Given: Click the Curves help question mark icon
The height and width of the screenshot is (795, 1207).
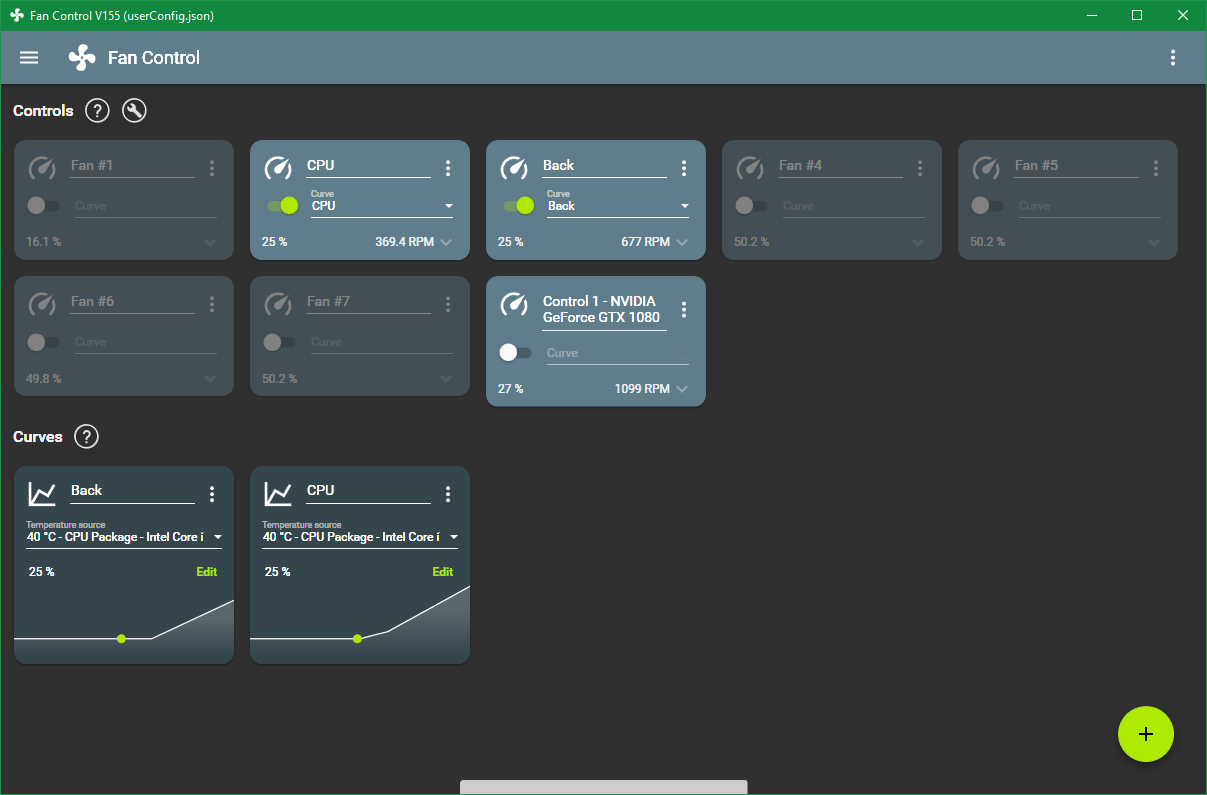Looking at the screenshot, I should tap(87, 437).
